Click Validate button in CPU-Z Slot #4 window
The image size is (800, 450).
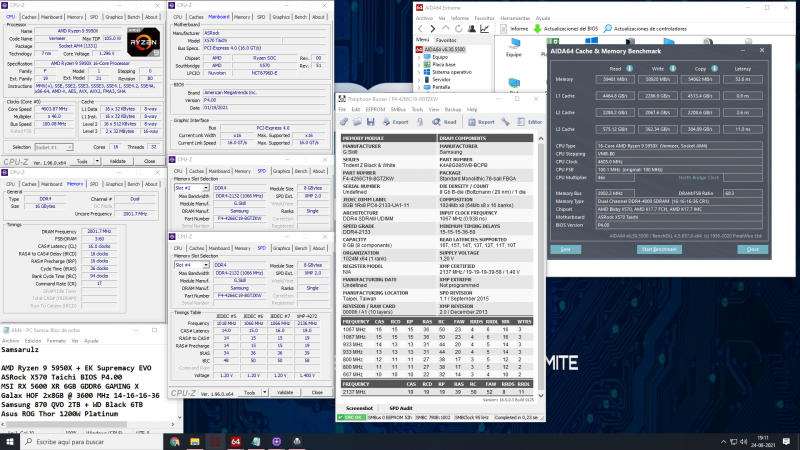pyautogui.click(x=285, y=392)
